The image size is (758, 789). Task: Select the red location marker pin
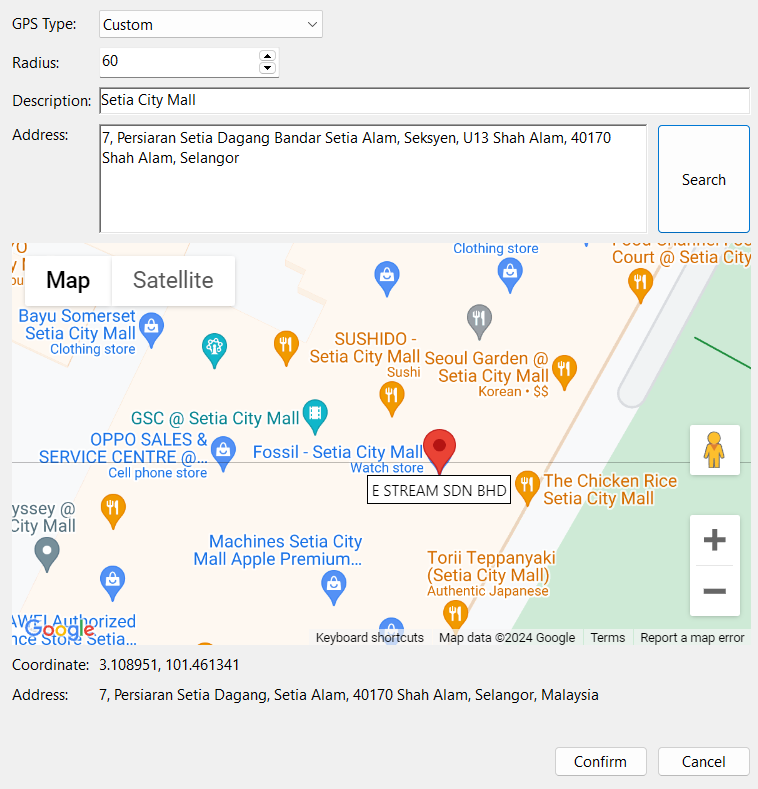439,450
